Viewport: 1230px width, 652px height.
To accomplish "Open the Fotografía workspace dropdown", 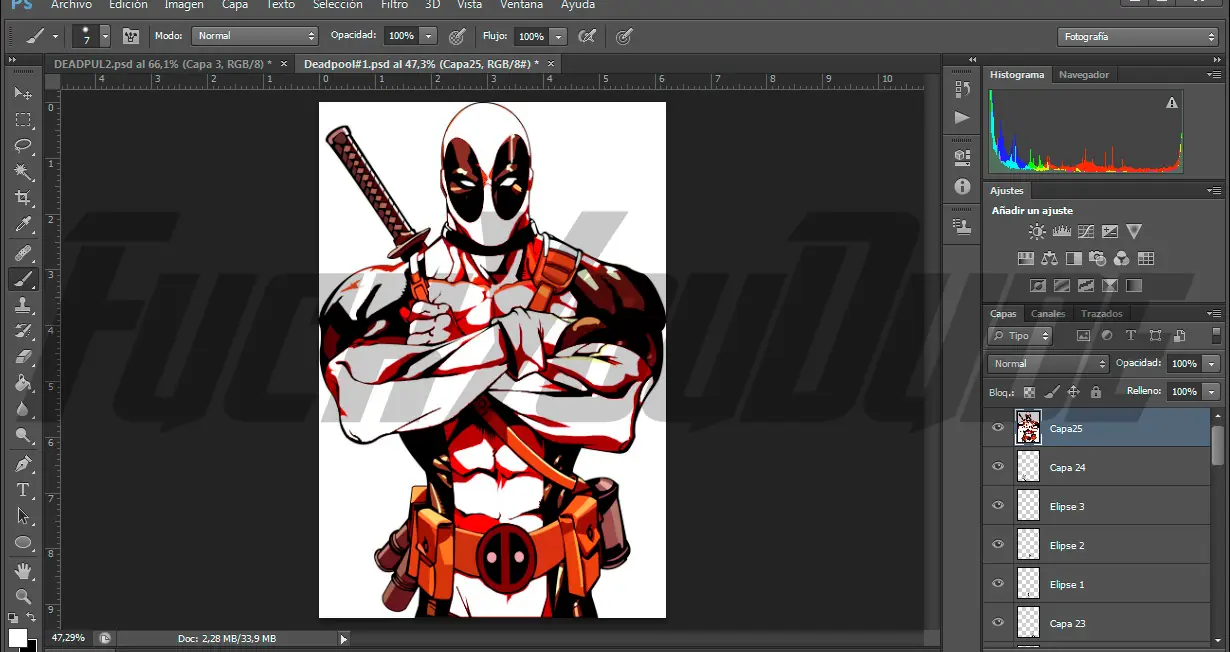I will click(x=1137, y=37).
